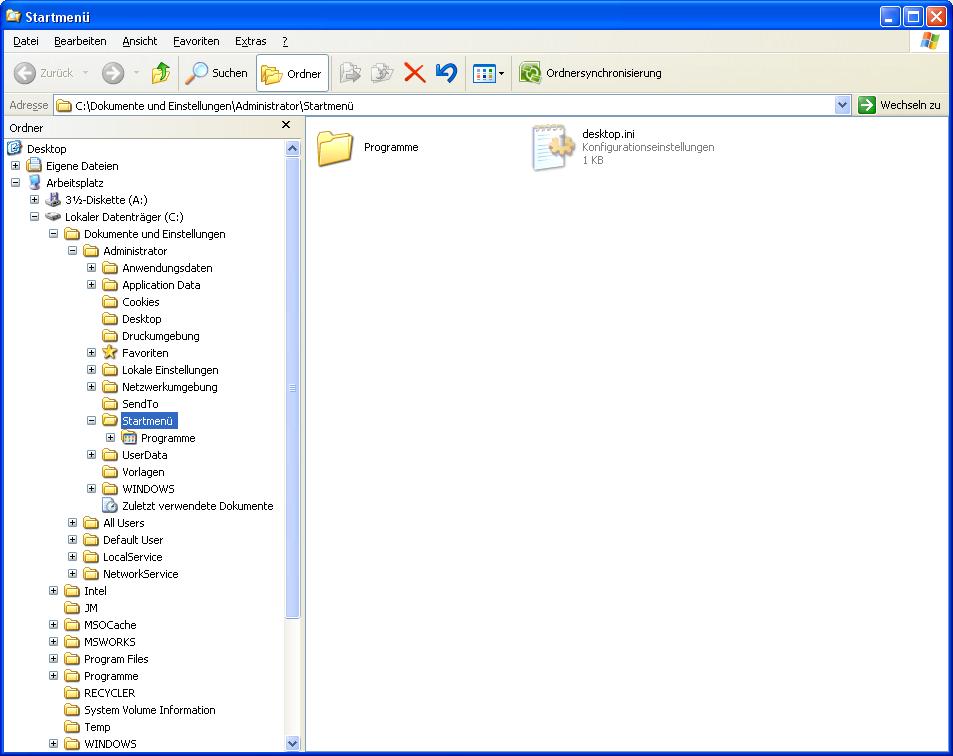This screenshot has height=756, width=953.
Task: Open the Ansicht menu
Action: click(x=140, y=41)
